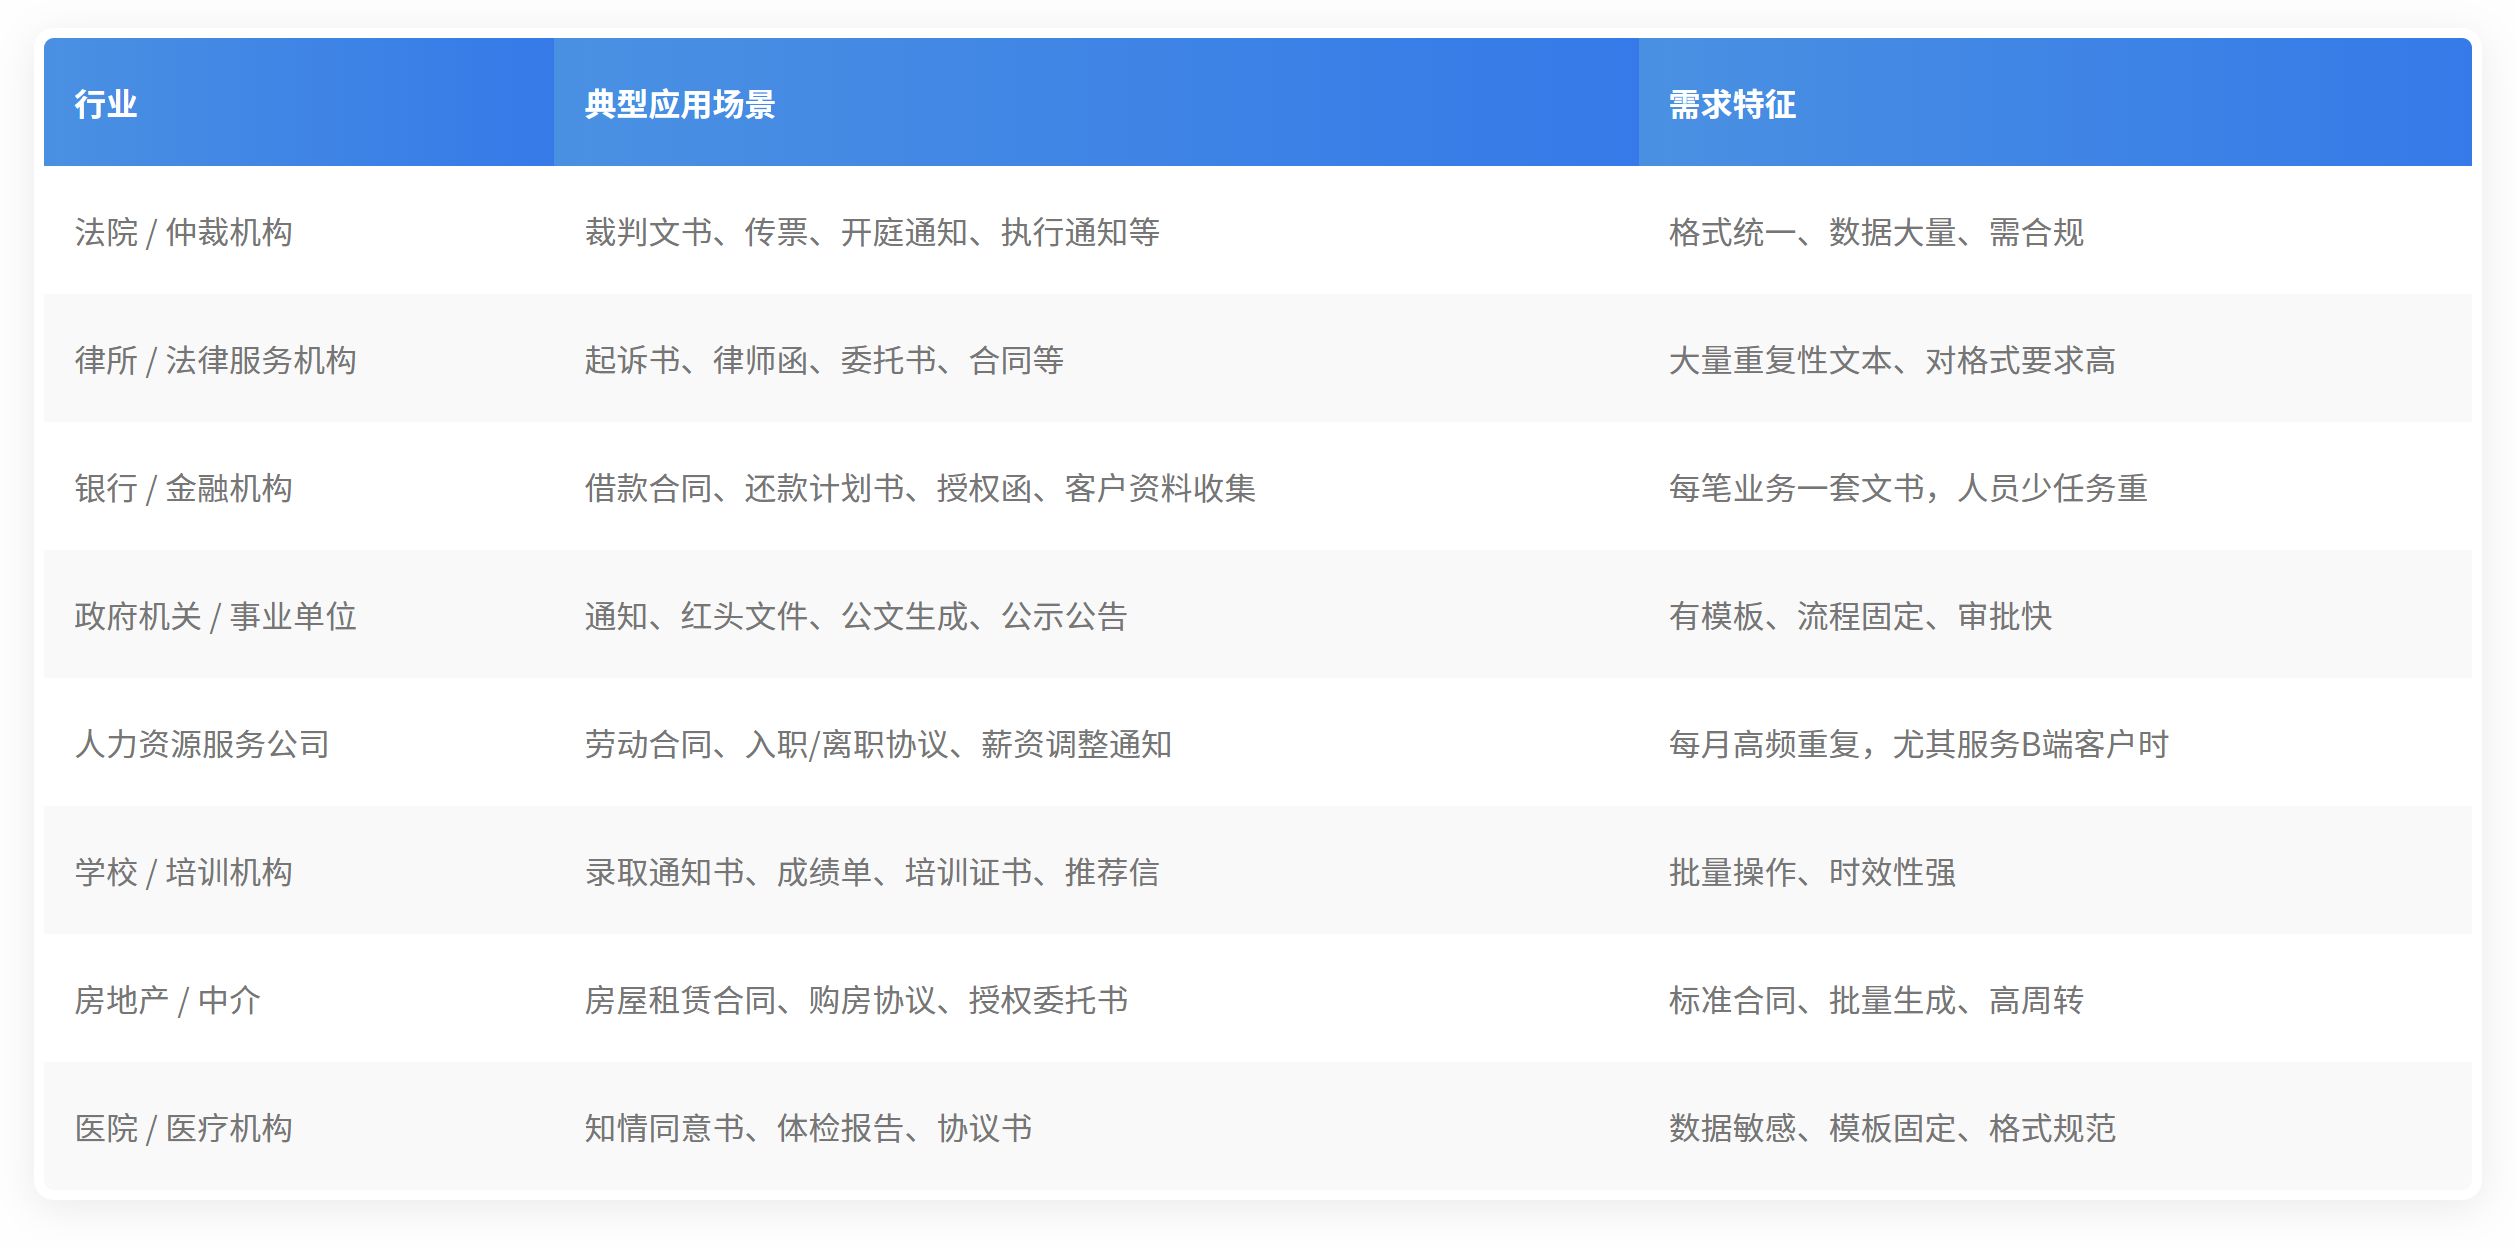Select the 房屋租赁合同、购房协议 cell
This screenshot has width=2516, height=1248.
pos(856,1000)
